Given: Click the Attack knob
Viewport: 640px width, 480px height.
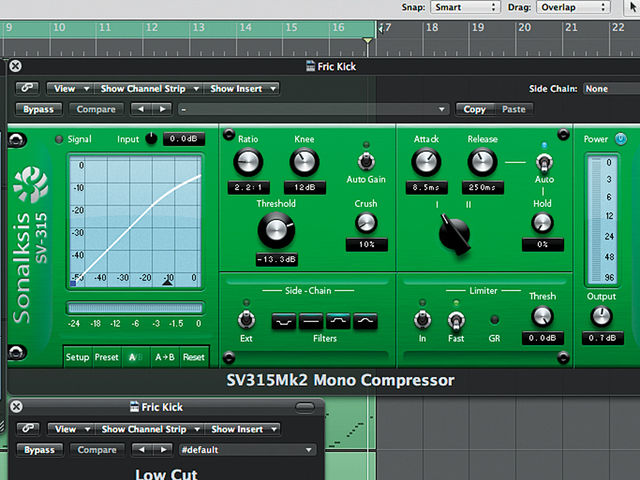Looking at the screenshot, I should pos(426,162).
